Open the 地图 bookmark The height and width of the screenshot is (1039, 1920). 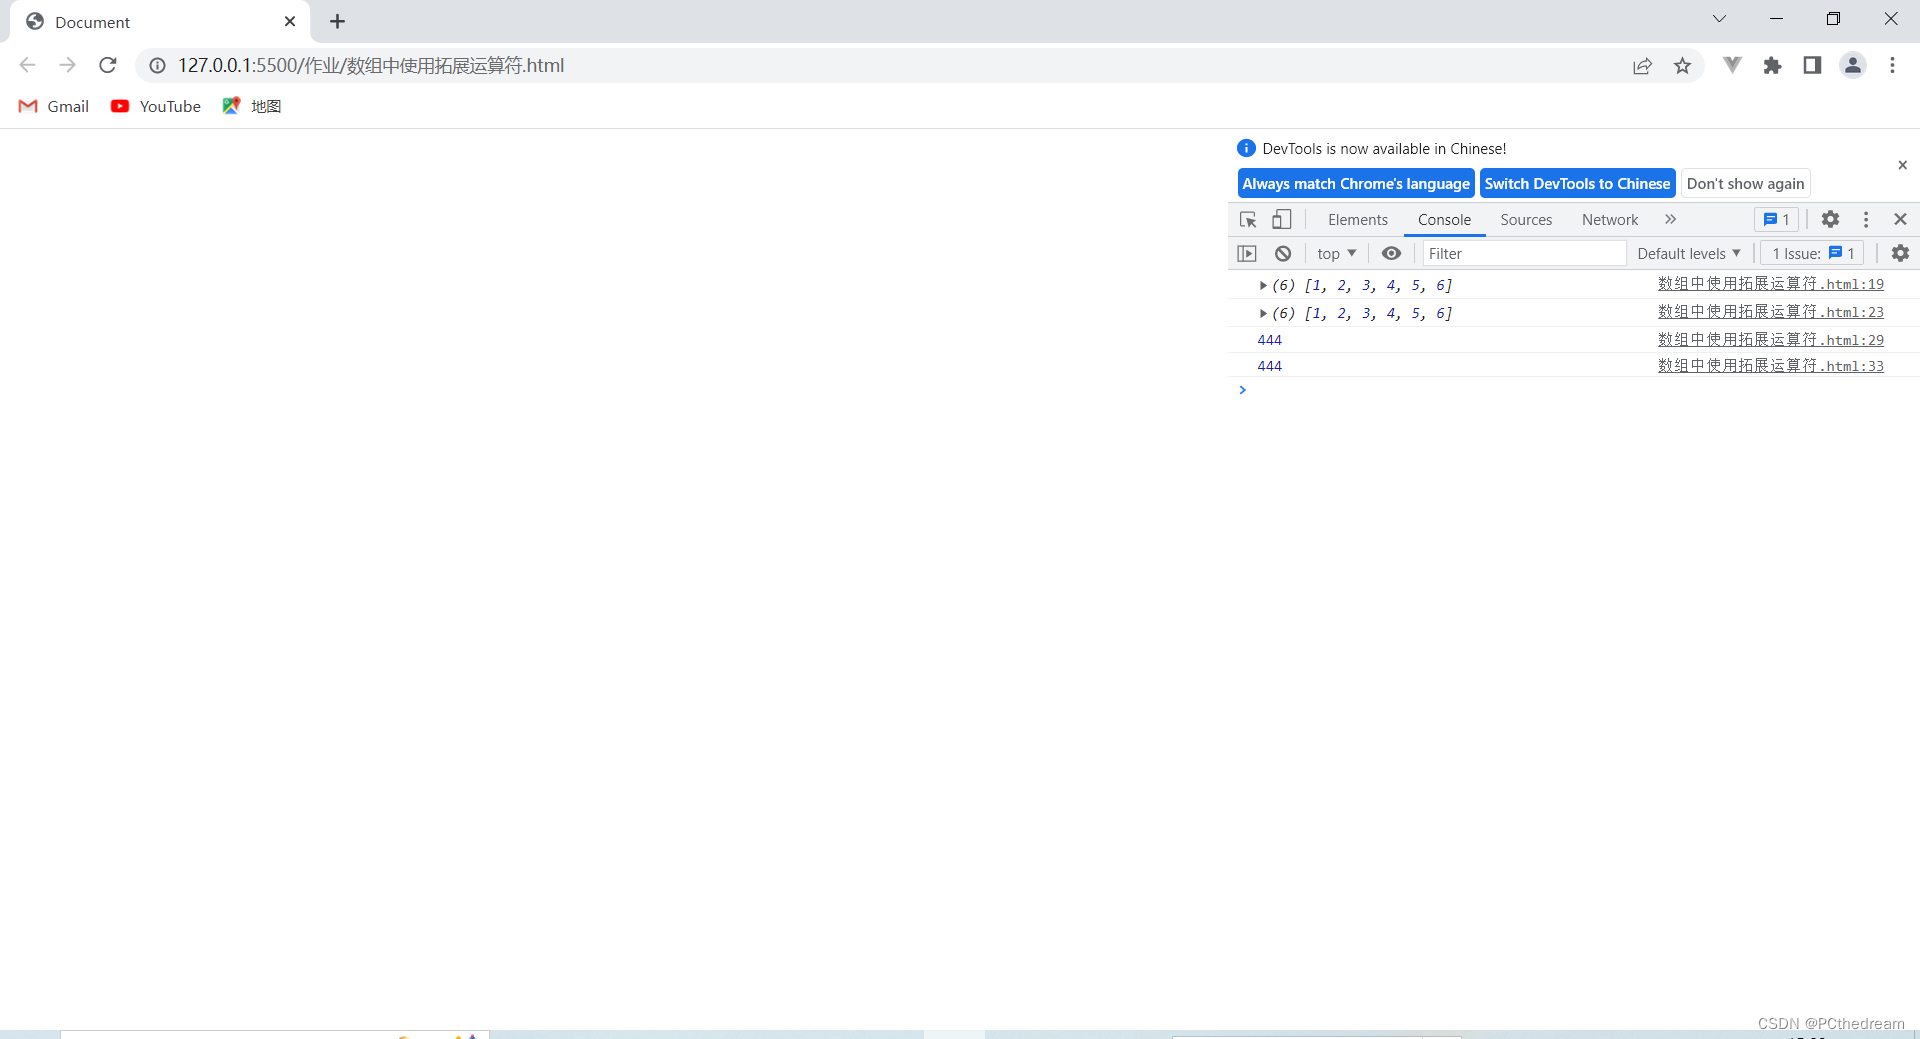coord(252,106)
